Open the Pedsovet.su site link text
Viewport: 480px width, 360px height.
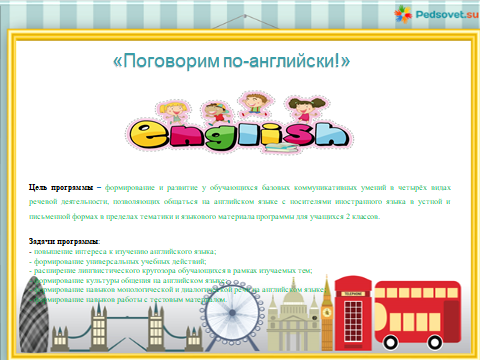[447, 15]
